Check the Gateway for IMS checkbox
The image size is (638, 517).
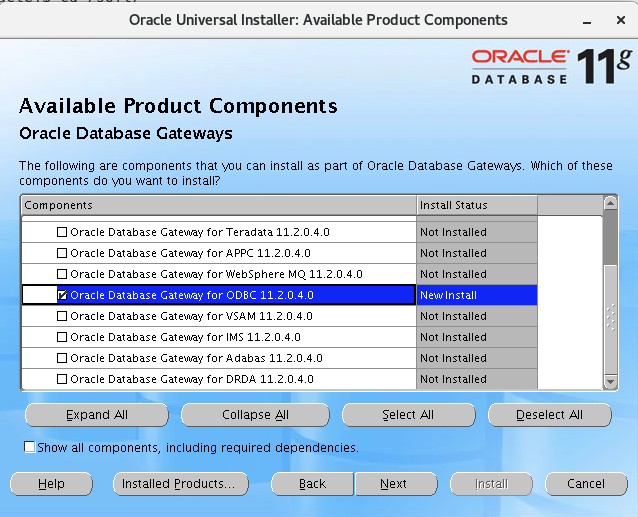point(62,337)
